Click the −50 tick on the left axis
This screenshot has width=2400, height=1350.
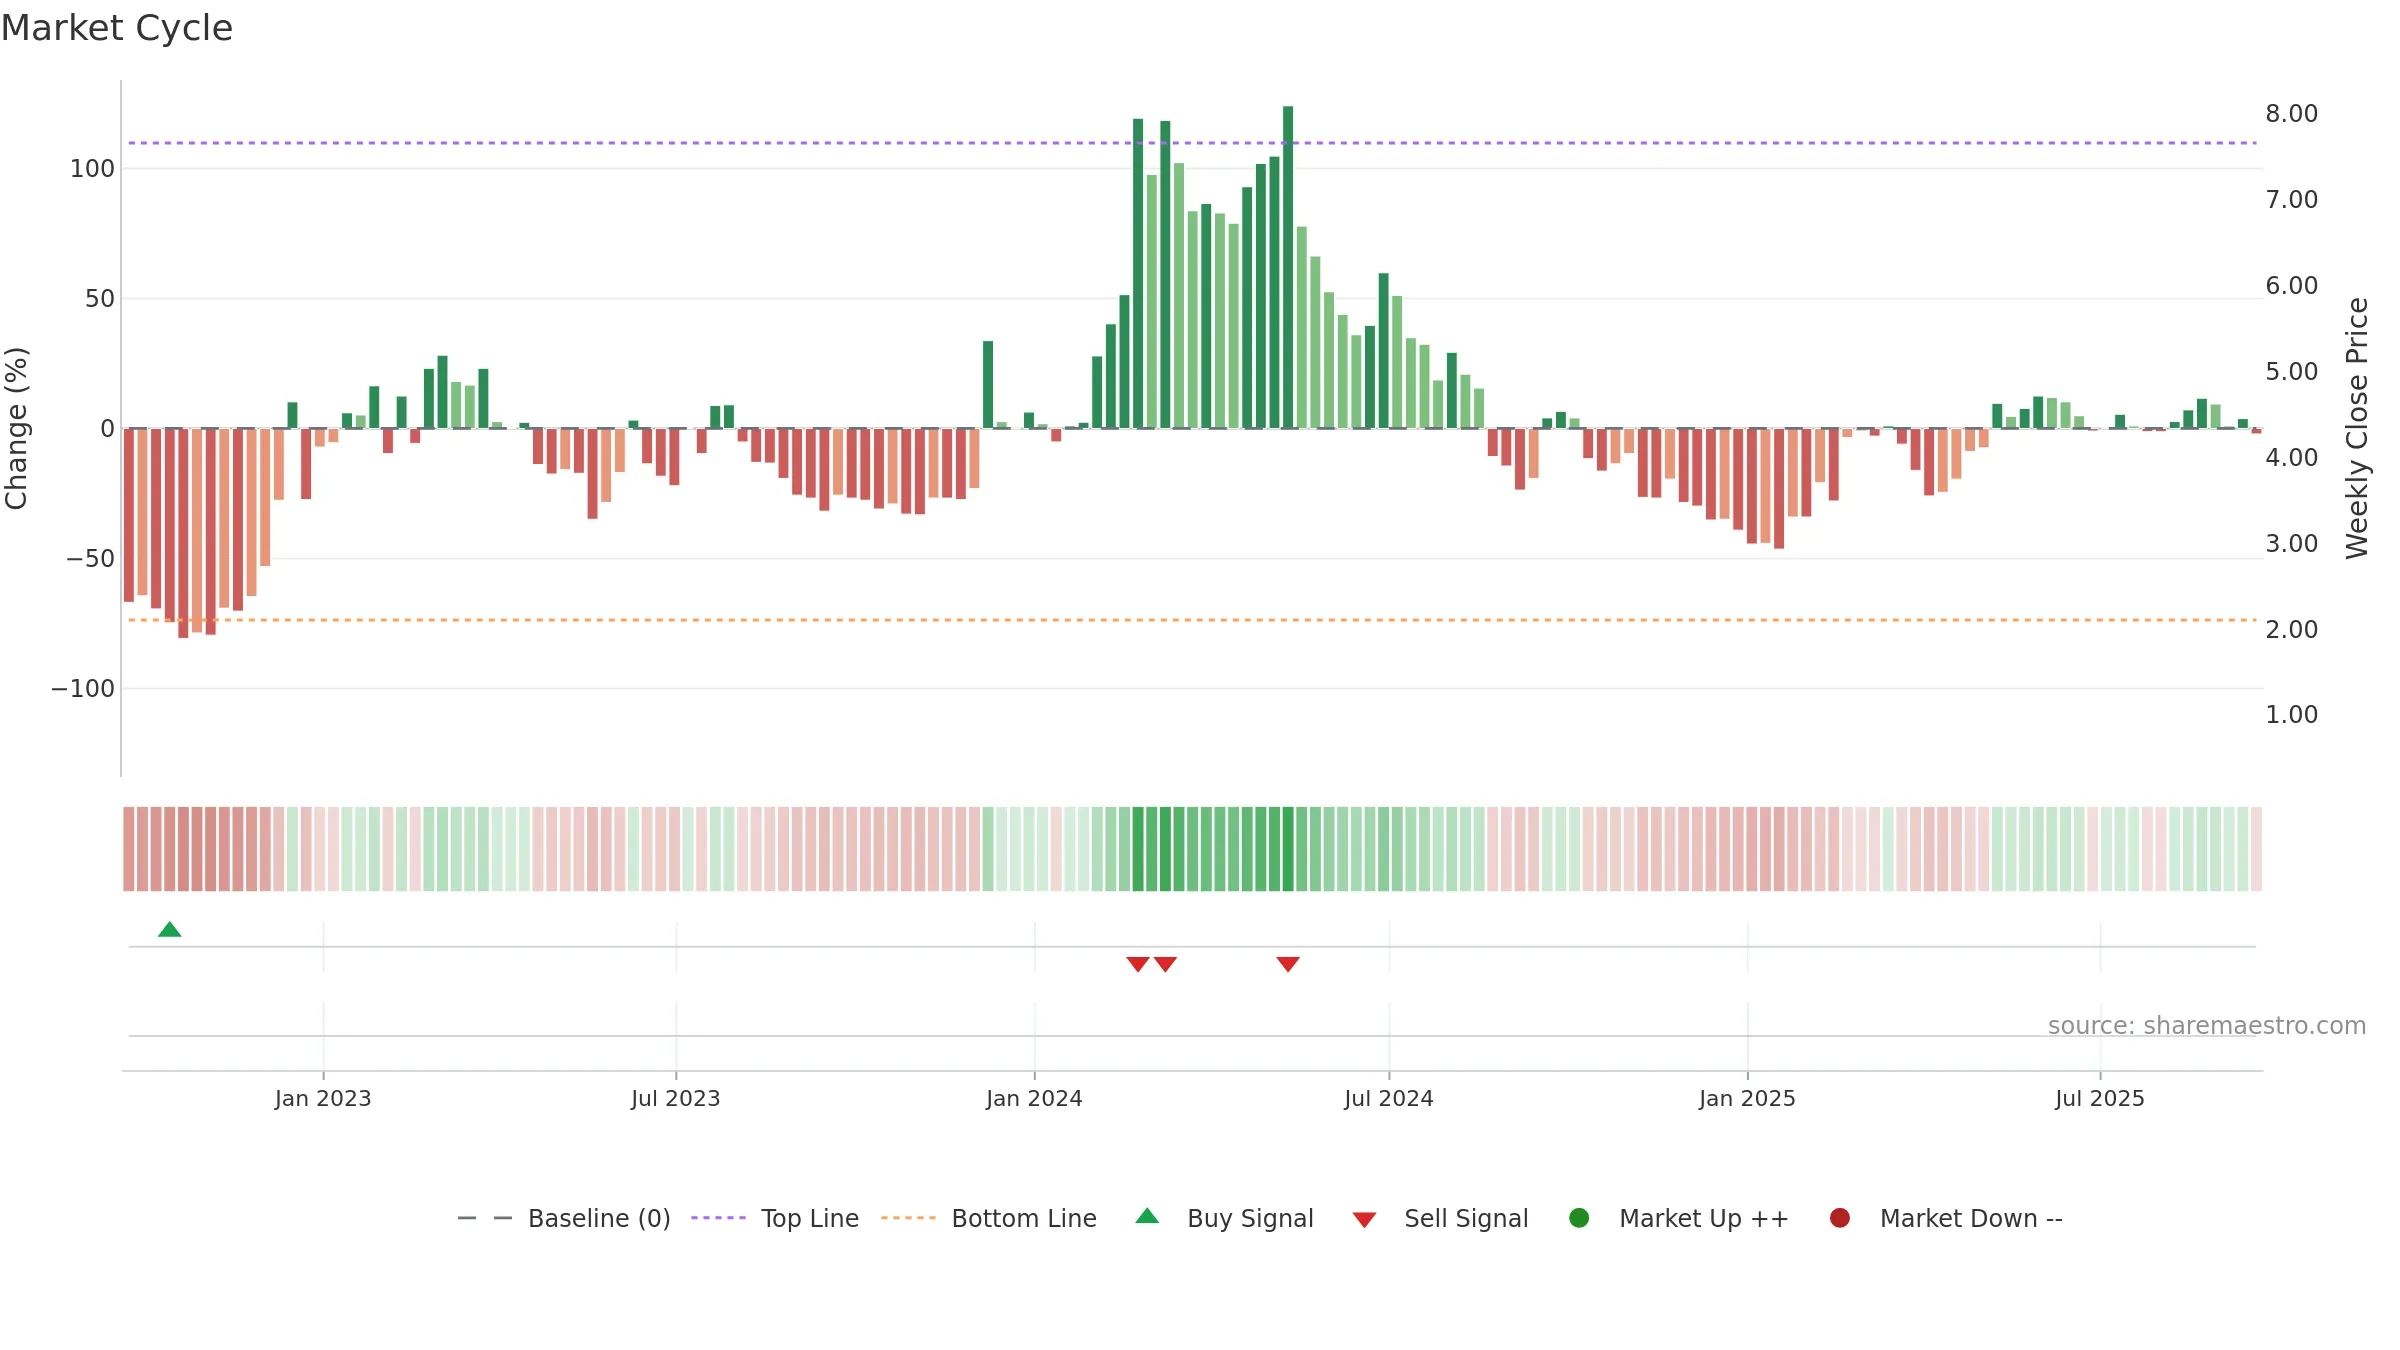(90, 558)
